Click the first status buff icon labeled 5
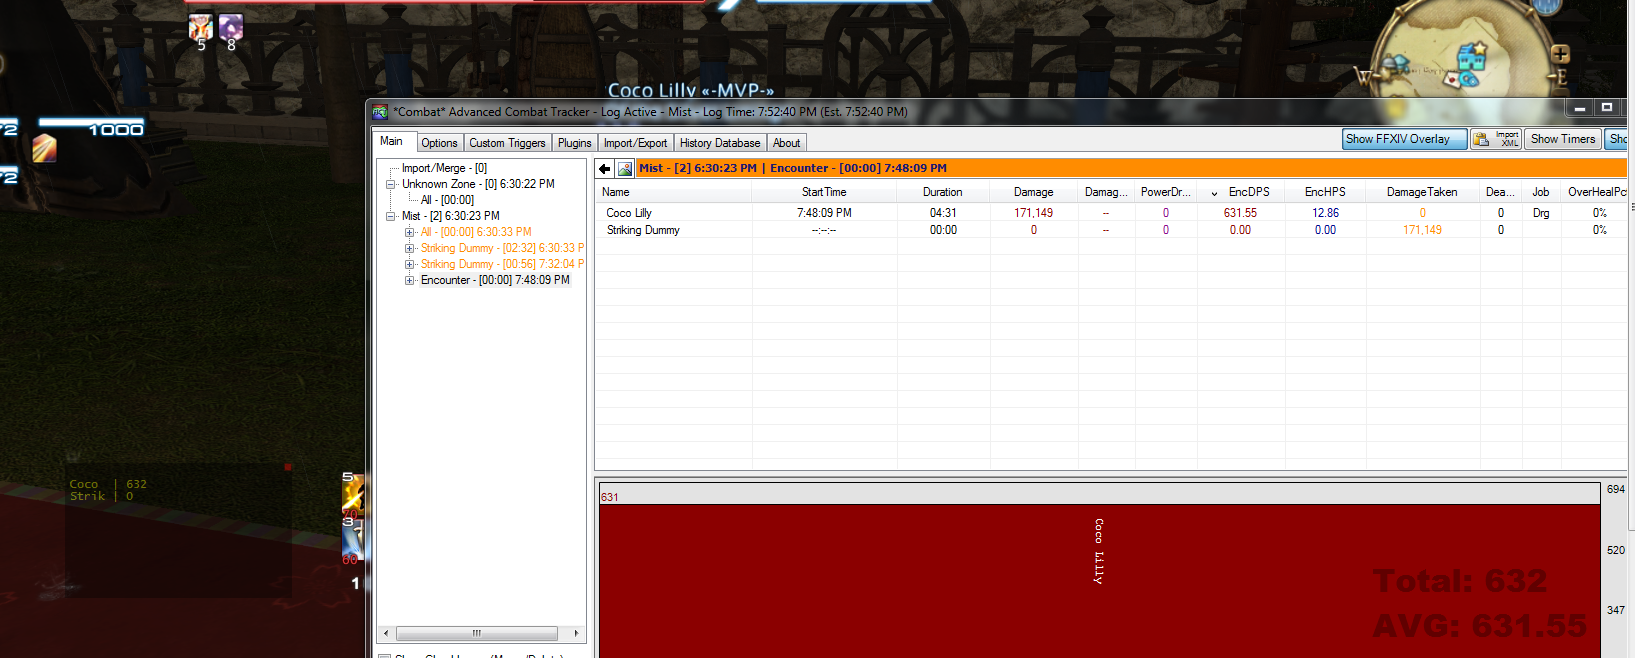 click(x=201, y=27)
